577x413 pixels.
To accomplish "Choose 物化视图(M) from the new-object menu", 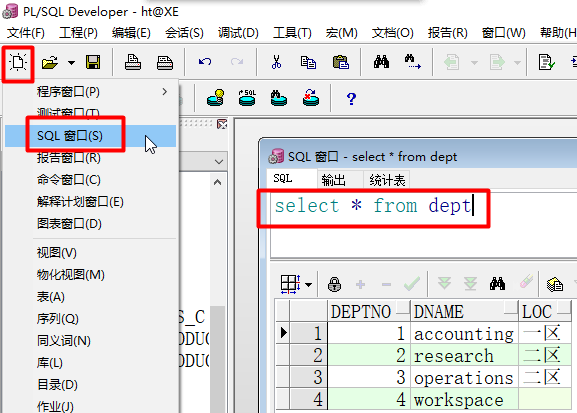I will point(91,275).
